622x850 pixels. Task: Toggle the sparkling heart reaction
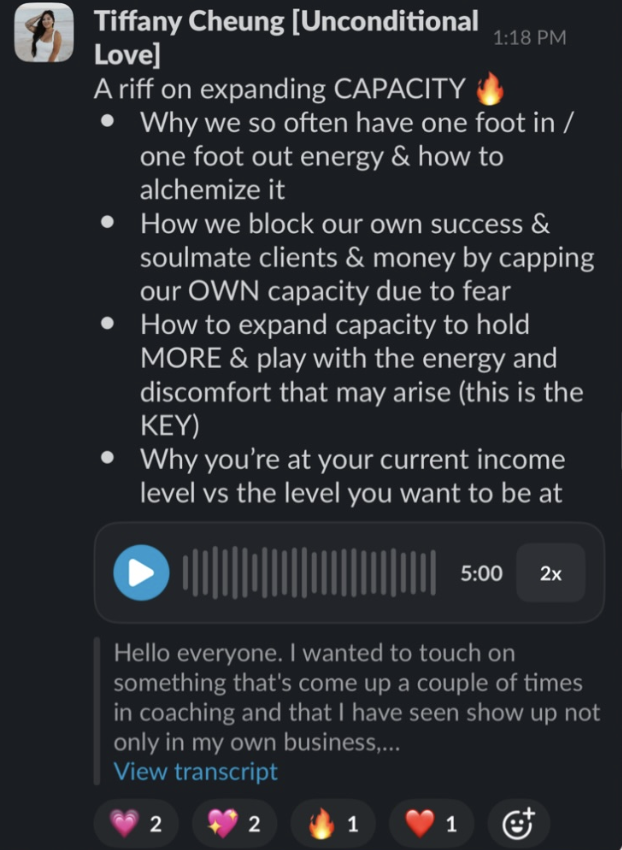[x=235, y=823]
